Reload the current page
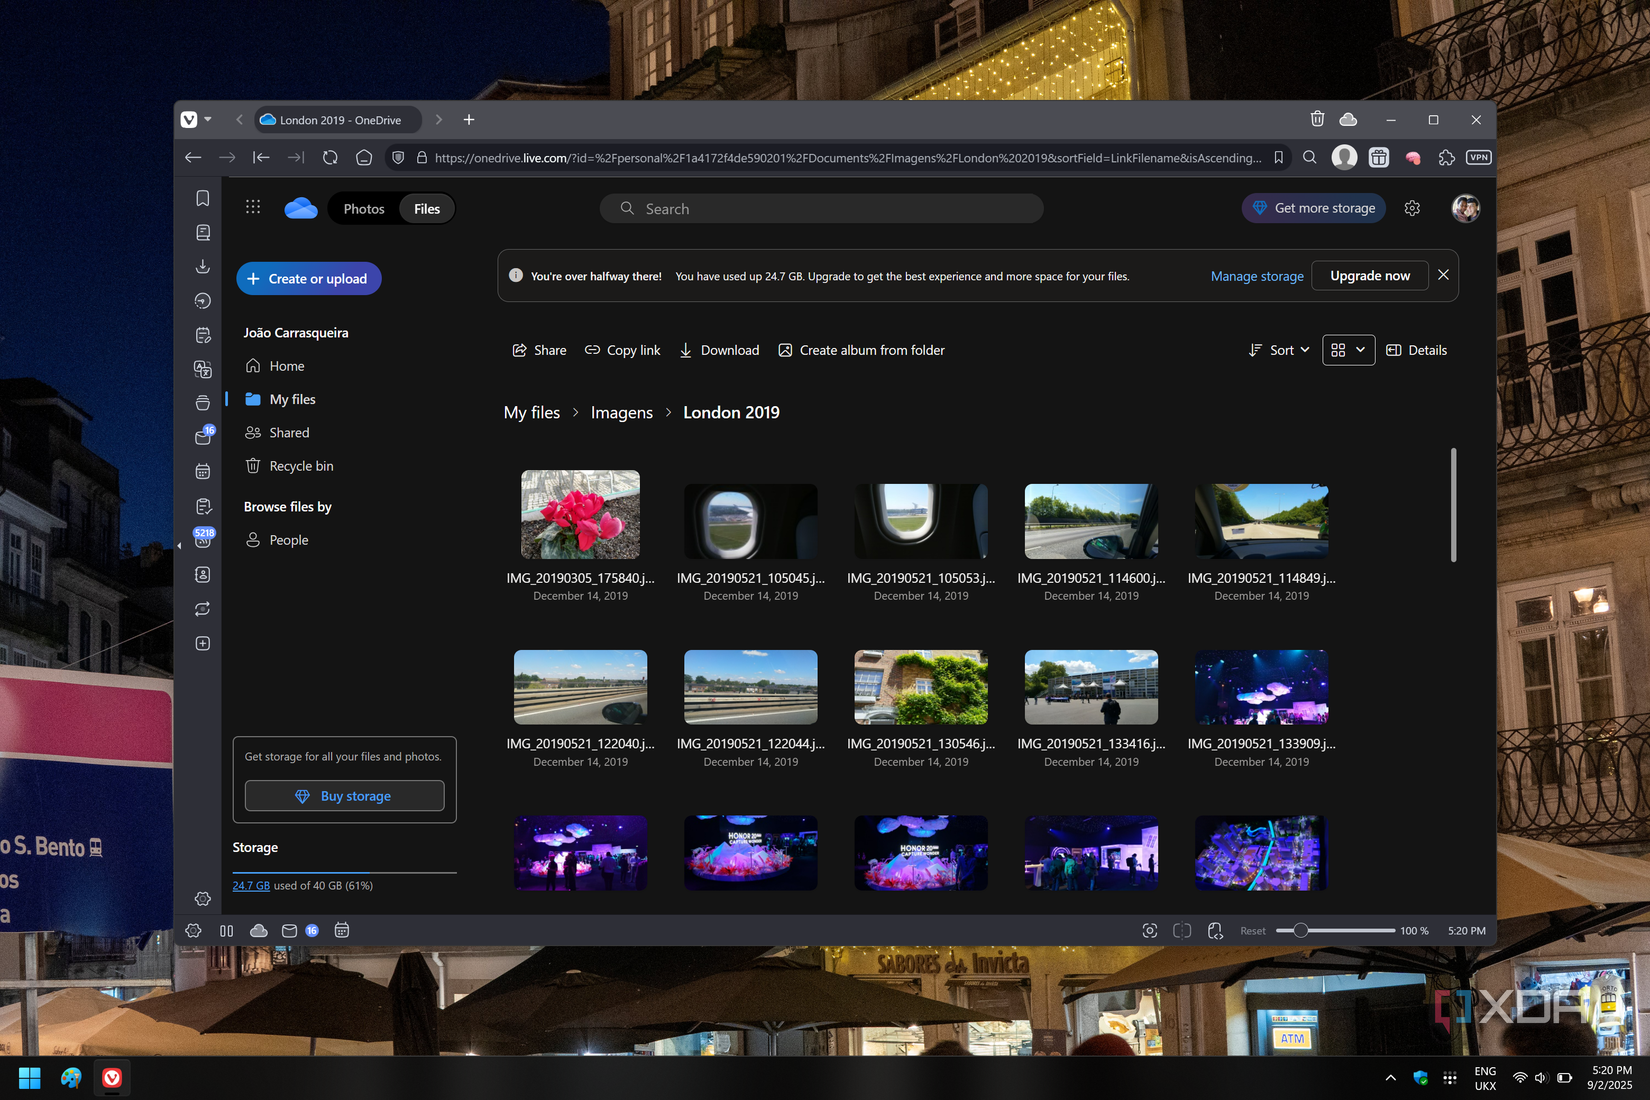This screenshot has height=1100, width=1650. 330,157
